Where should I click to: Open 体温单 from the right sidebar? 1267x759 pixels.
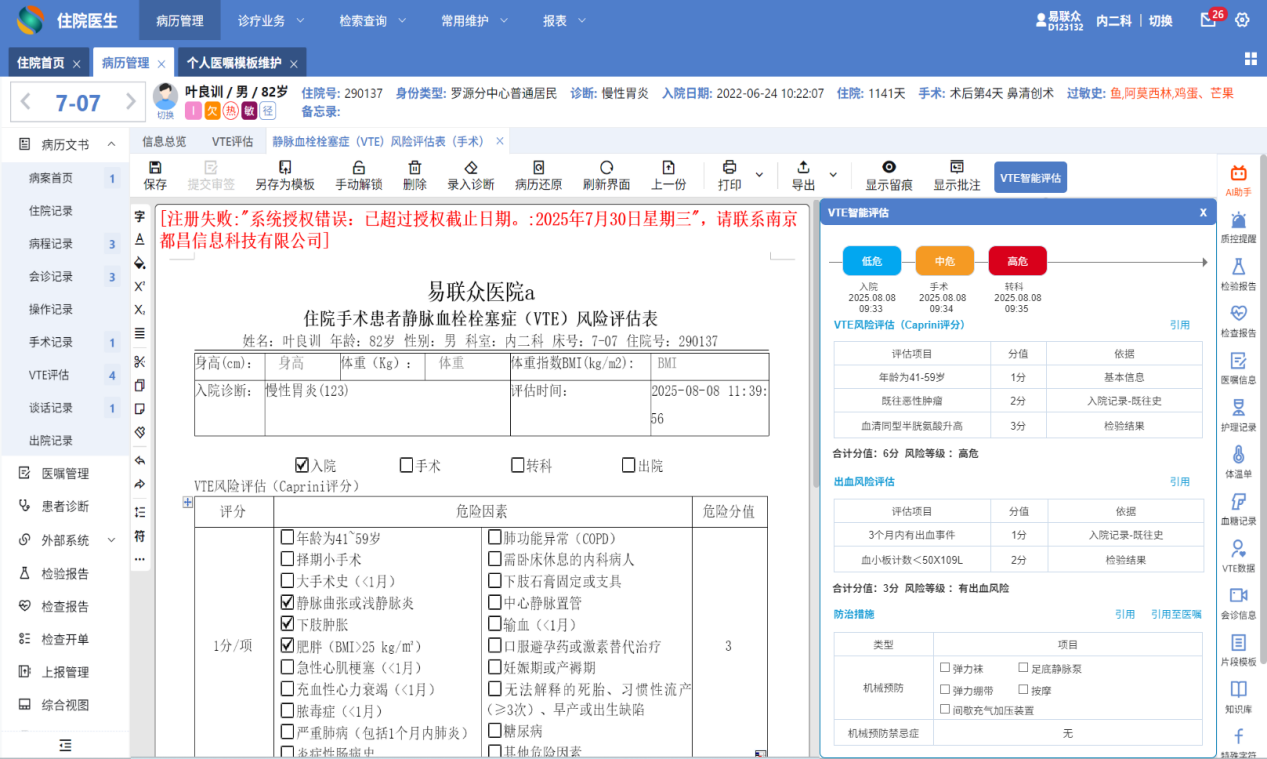click(1238, 461)
